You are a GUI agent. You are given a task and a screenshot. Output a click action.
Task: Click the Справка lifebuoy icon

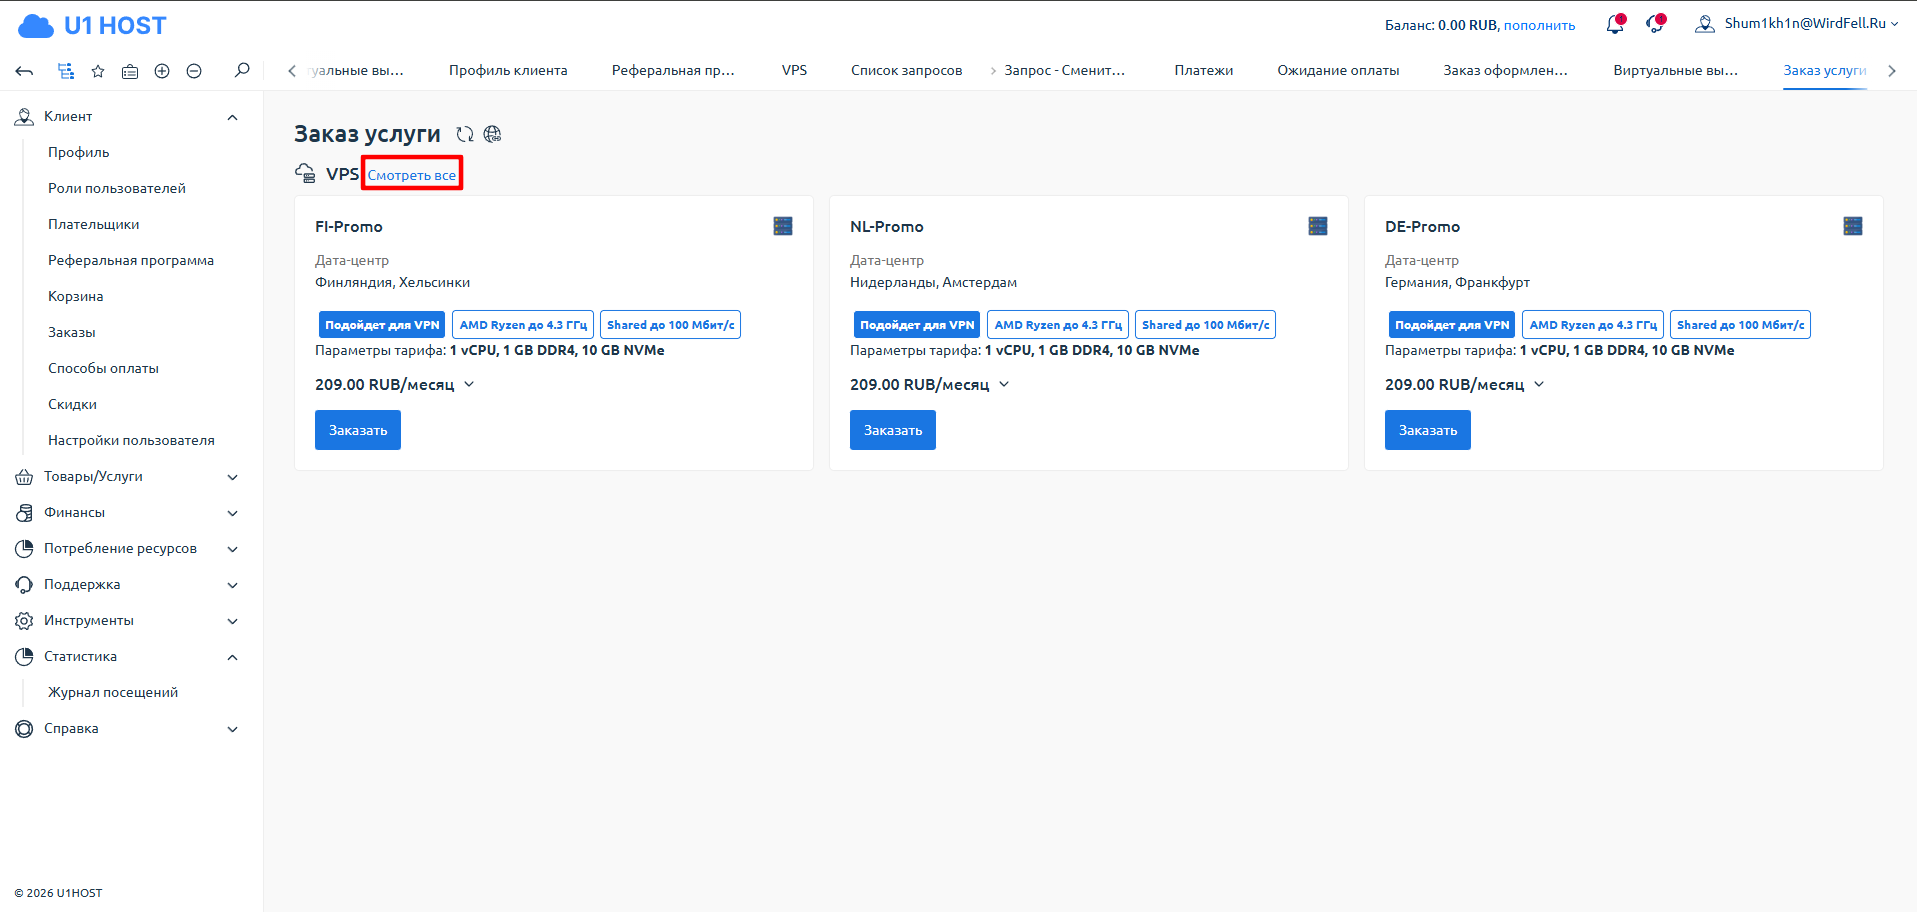[x=24, y=729]
